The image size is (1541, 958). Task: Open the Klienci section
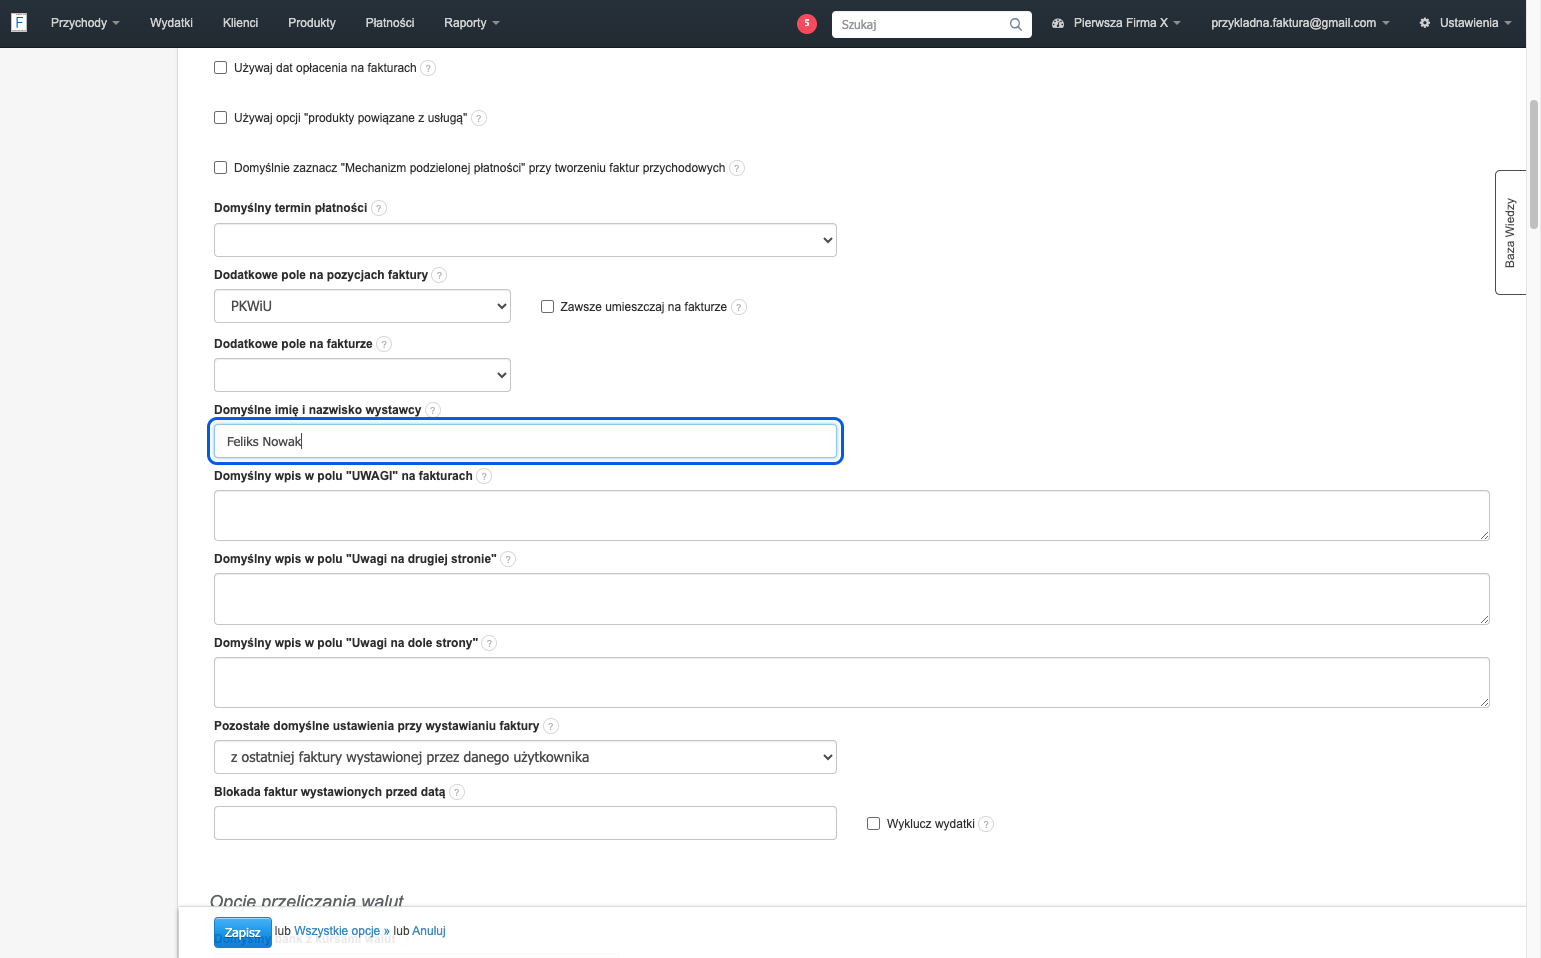[240, 23]
